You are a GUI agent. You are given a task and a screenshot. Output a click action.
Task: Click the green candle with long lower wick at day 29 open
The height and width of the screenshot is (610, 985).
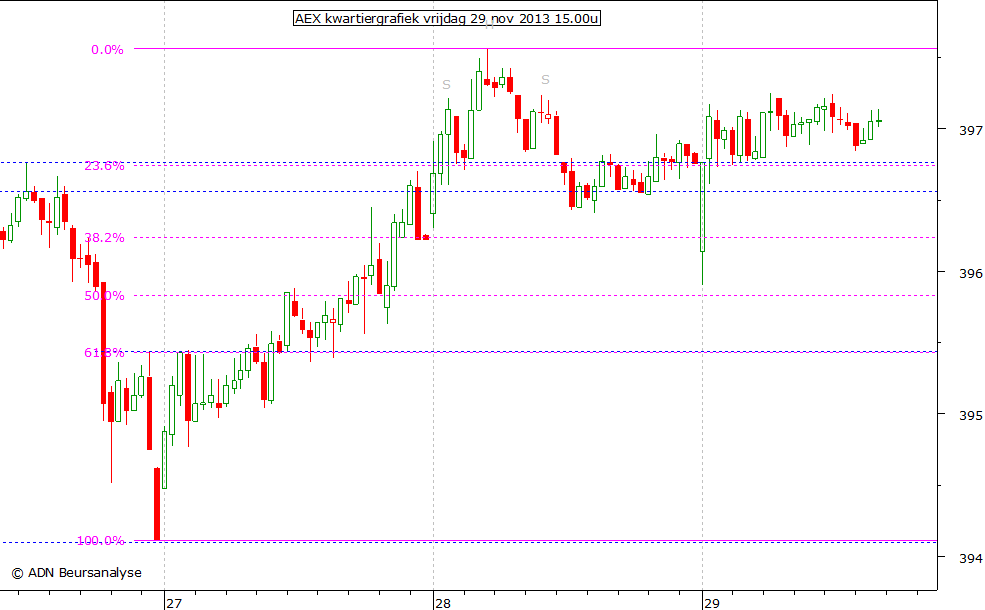[x=703, y=207]
